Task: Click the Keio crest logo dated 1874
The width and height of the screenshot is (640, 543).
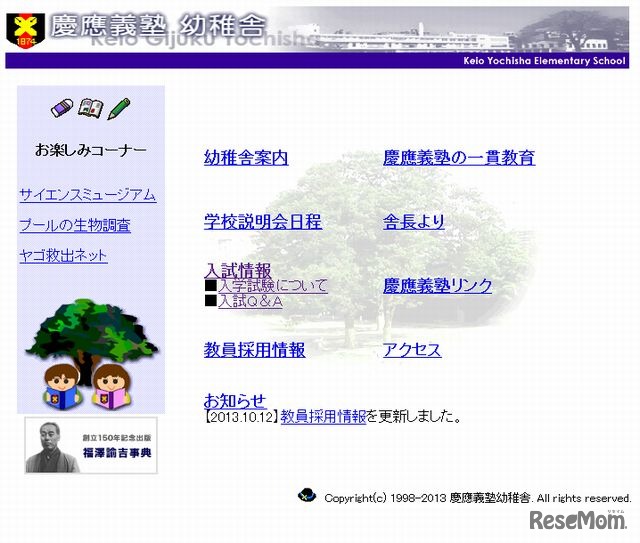Action: click(x=25, y=30)
